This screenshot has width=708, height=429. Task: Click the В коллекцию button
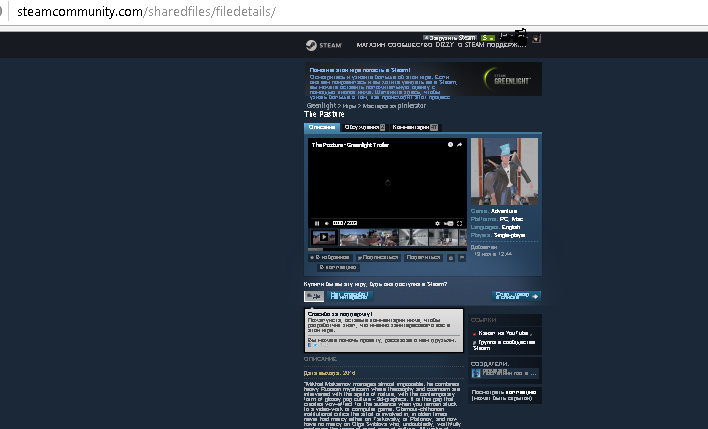point(338,267)
